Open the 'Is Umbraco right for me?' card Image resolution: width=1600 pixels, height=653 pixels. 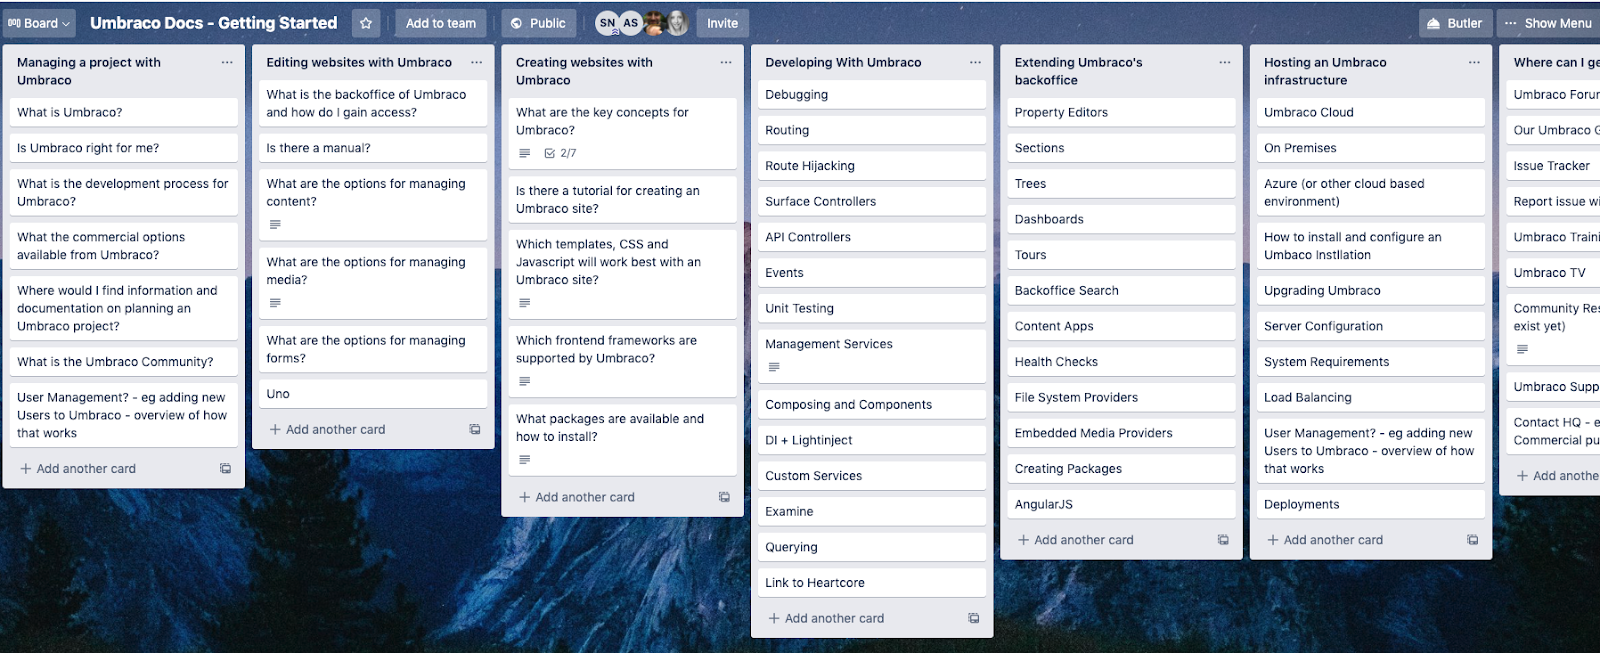pyautogui.click(x=123, y=148)
